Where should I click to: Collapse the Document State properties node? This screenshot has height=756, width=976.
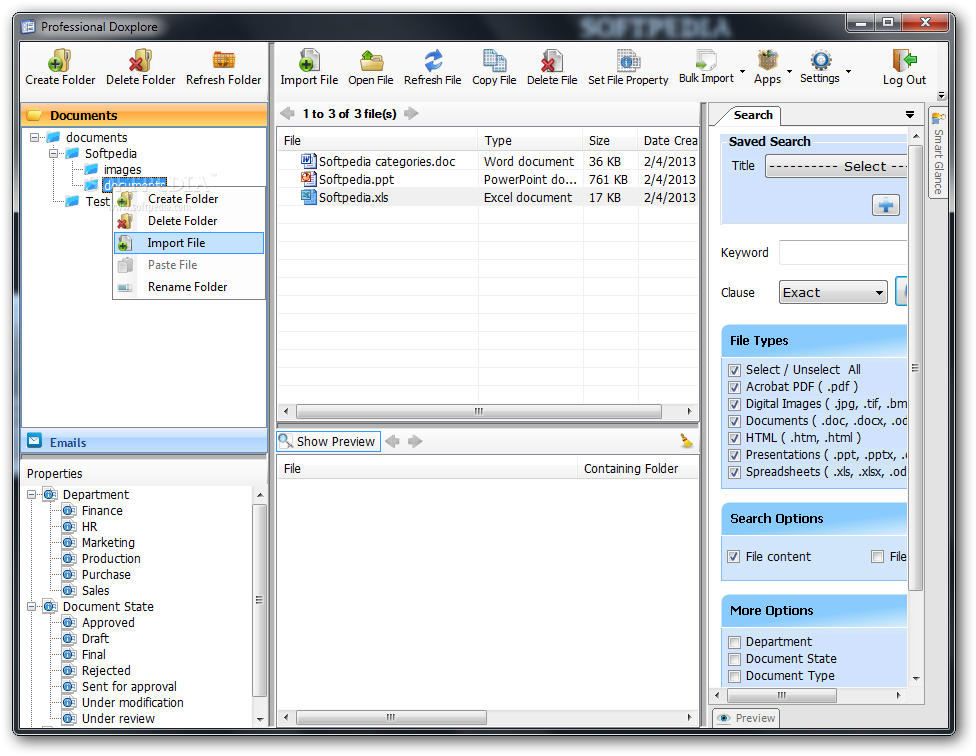(x=31, y=607)
